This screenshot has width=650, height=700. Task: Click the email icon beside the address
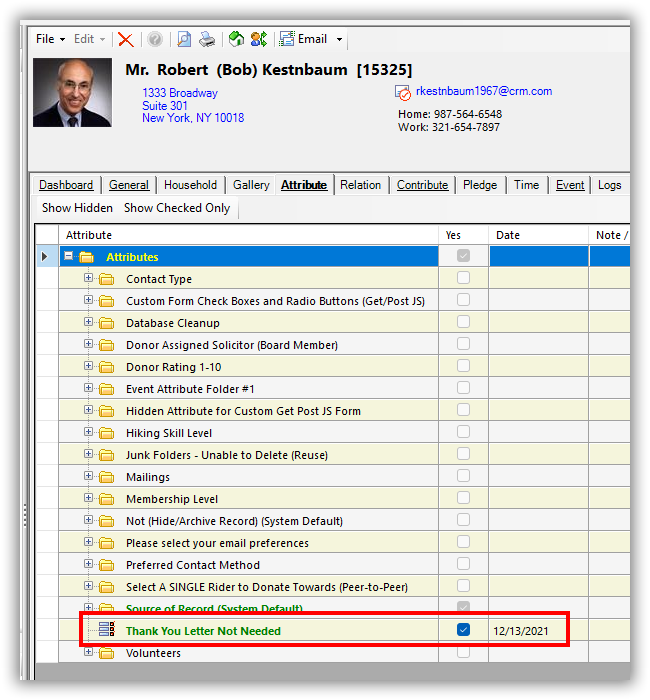click(x=403, y=93)
